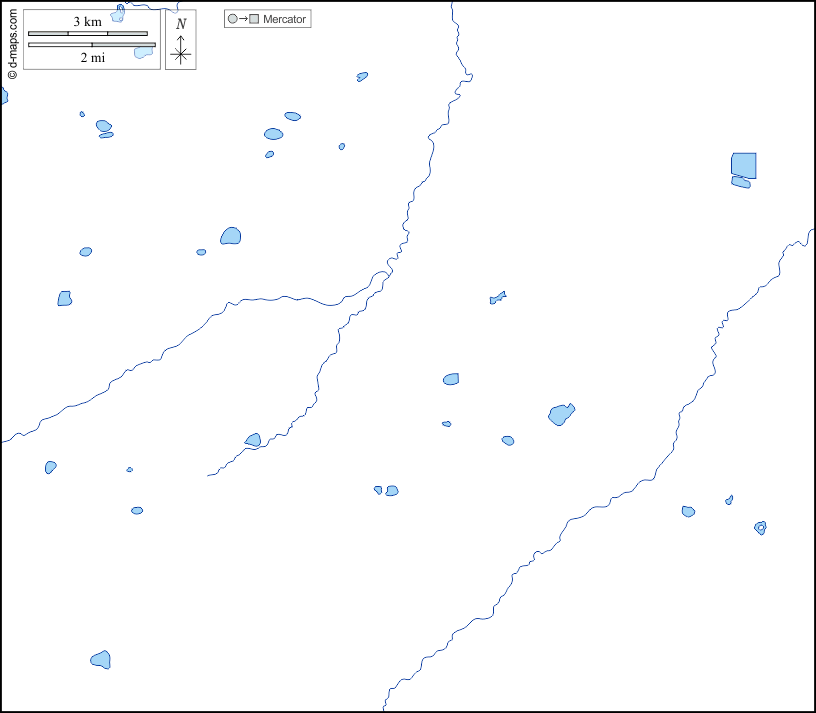Click the 'N' letter on the compass
The image size is (816, 713).
[x=180, y=24]
